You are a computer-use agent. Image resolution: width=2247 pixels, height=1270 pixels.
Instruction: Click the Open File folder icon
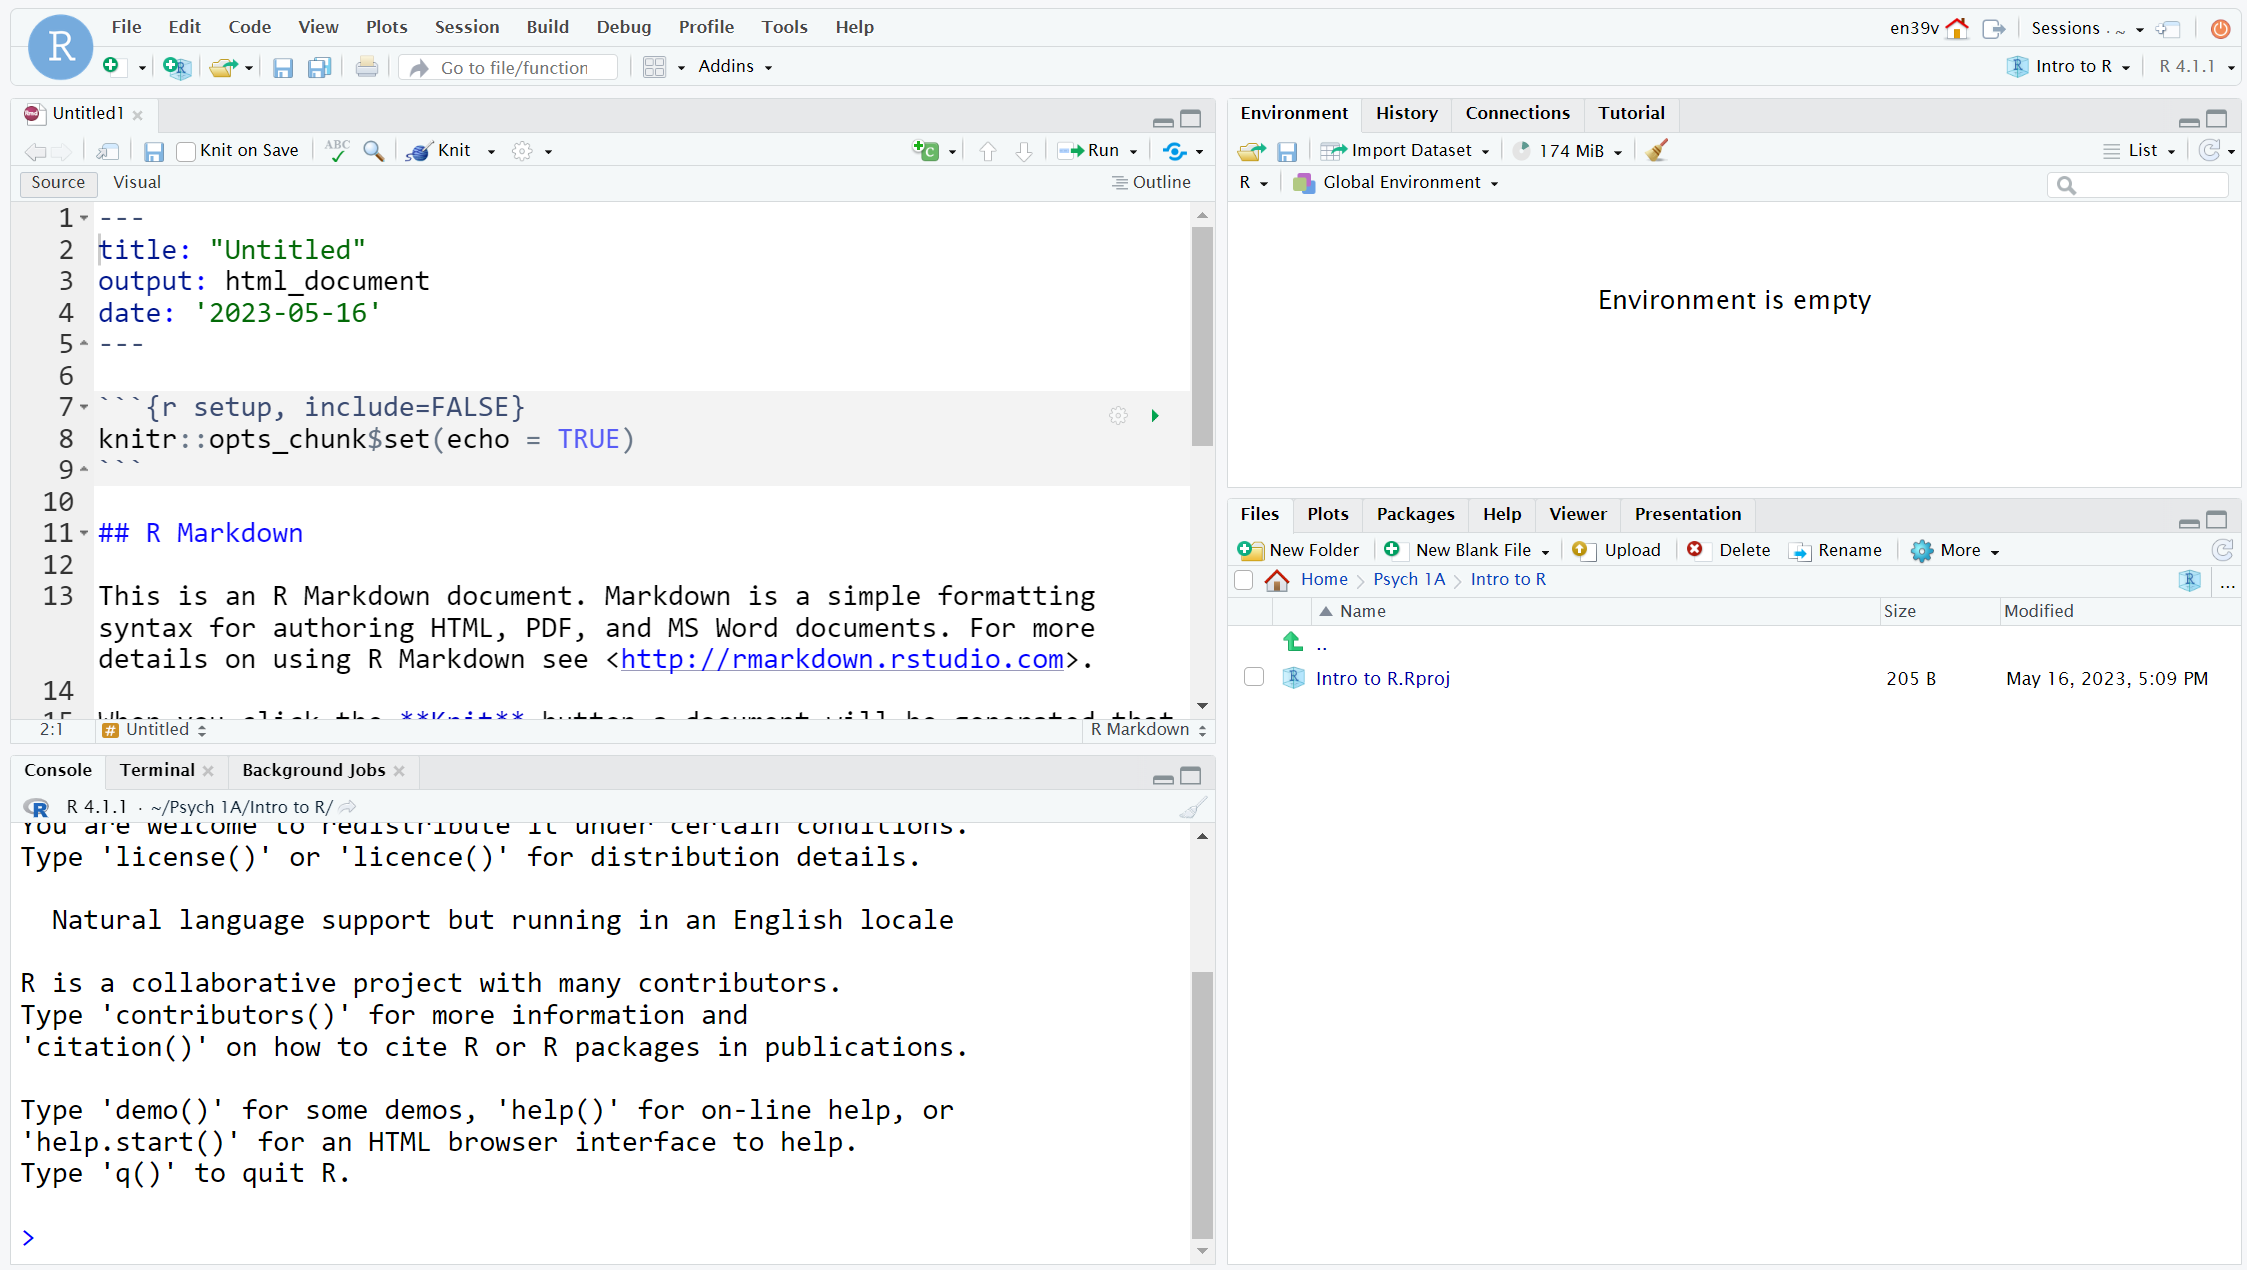223,67
